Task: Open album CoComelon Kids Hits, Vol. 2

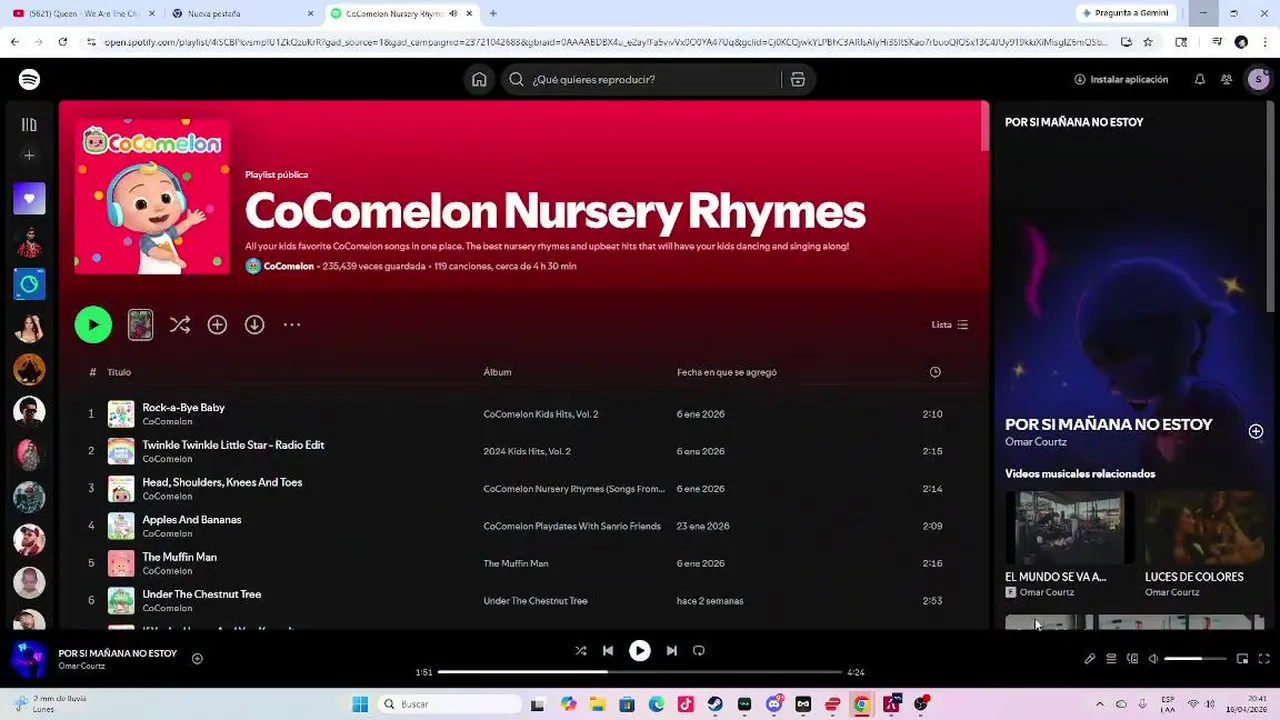Action: tap(540, 414)
